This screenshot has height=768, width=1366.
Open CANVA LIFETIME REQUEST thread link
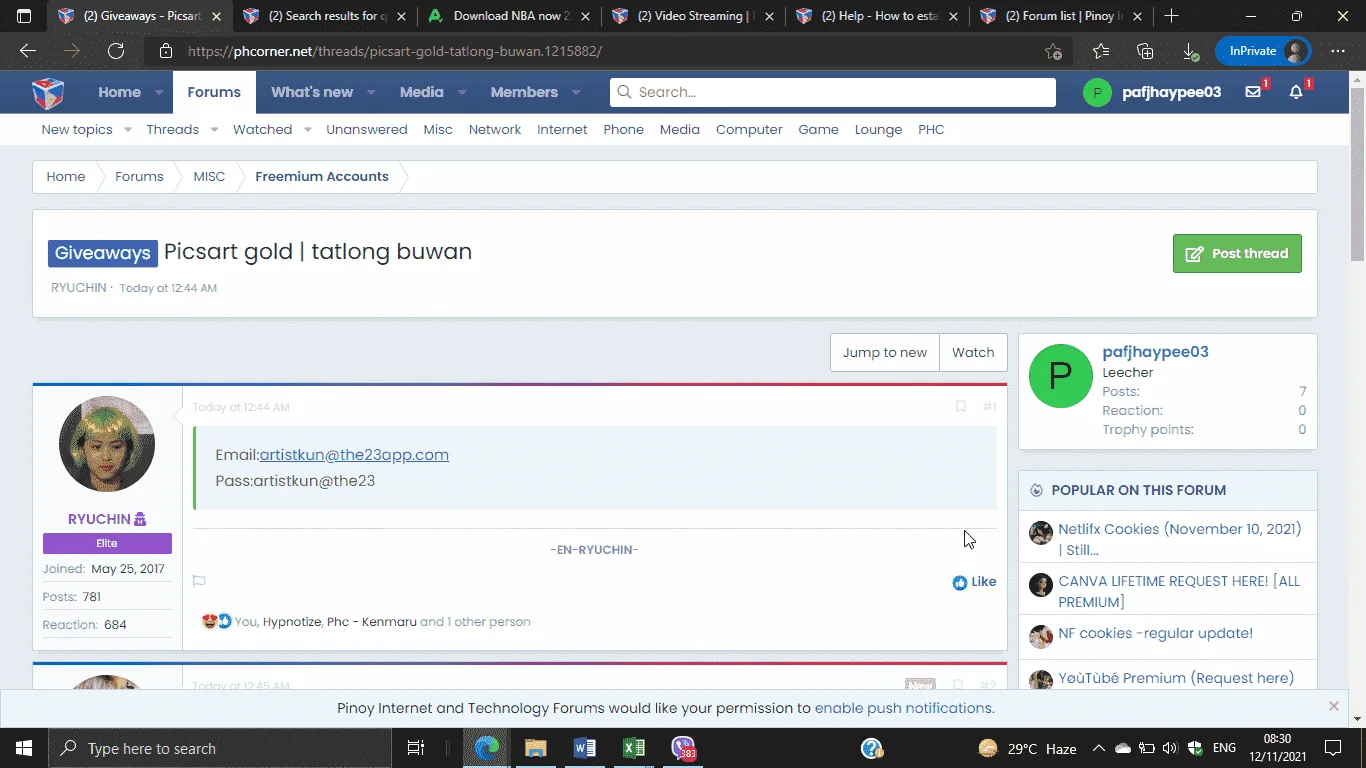pos(1180,591)
